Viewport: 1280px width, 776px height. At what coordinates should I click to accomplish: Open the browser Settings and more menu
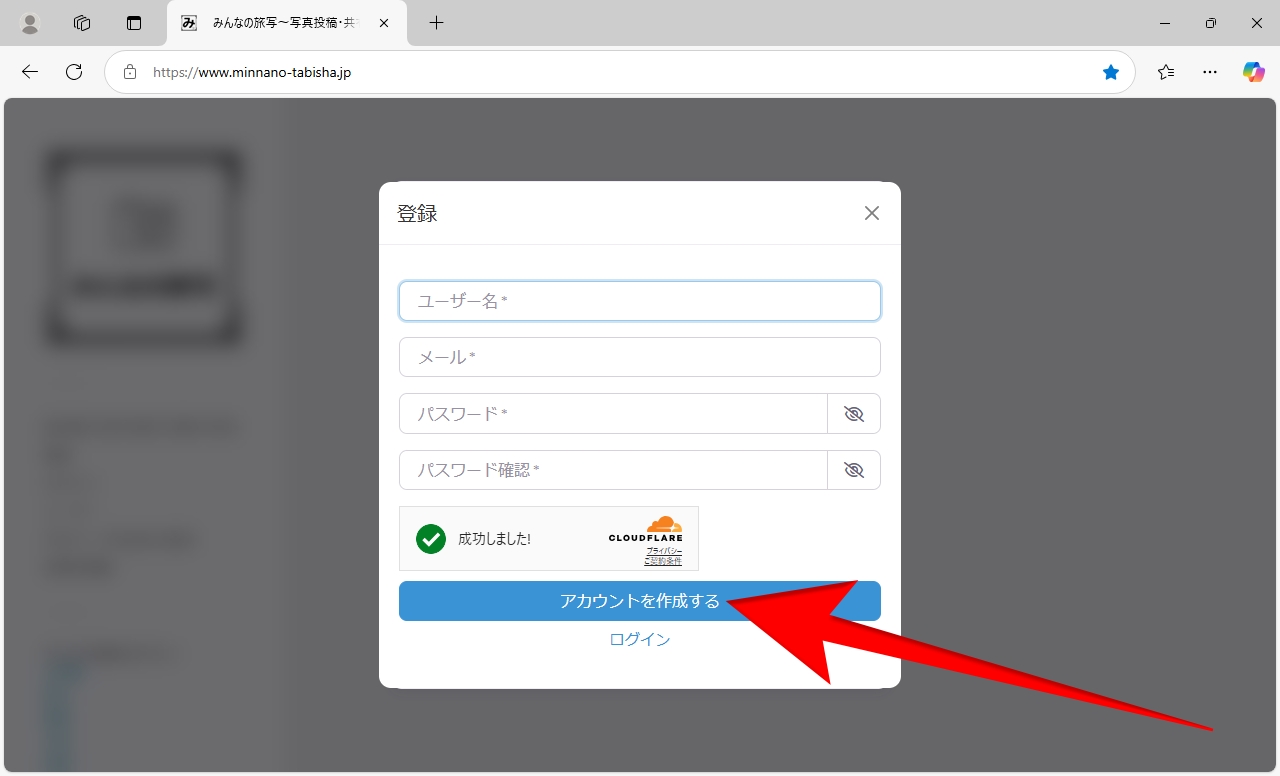(1210, 72)
